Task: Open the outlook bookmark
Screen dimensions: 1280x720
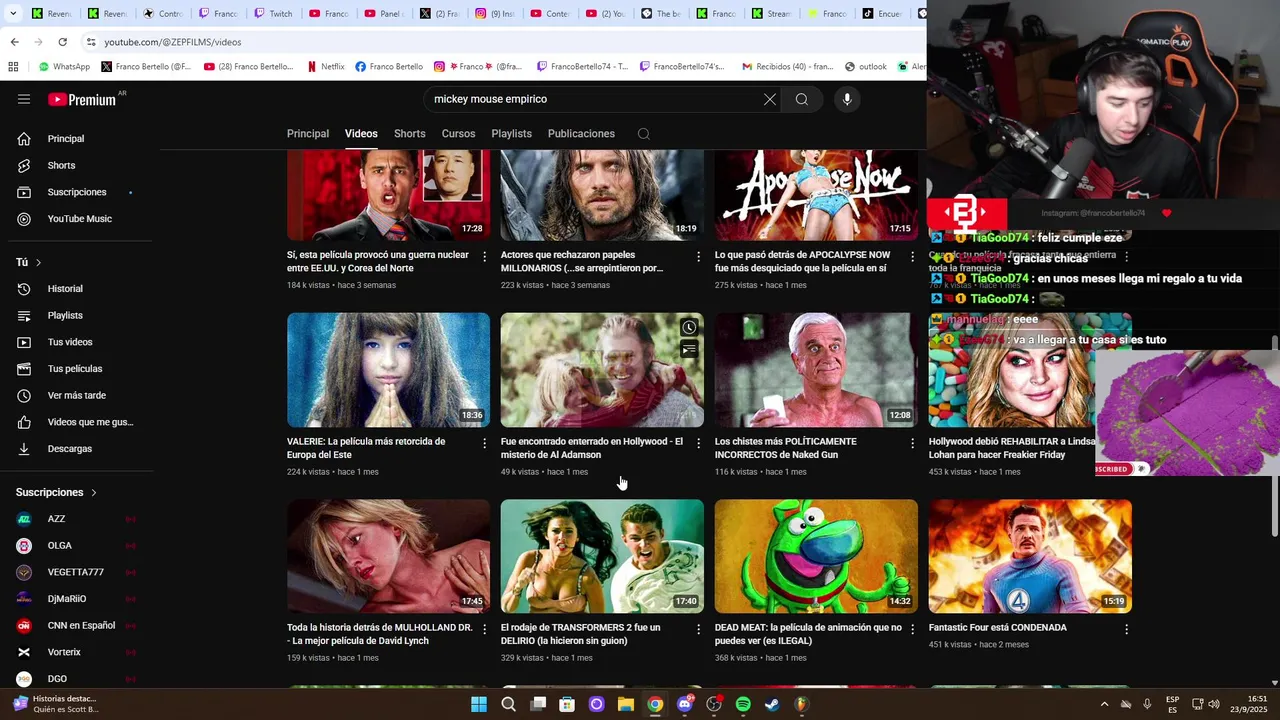Action: (x=866, y=67)
